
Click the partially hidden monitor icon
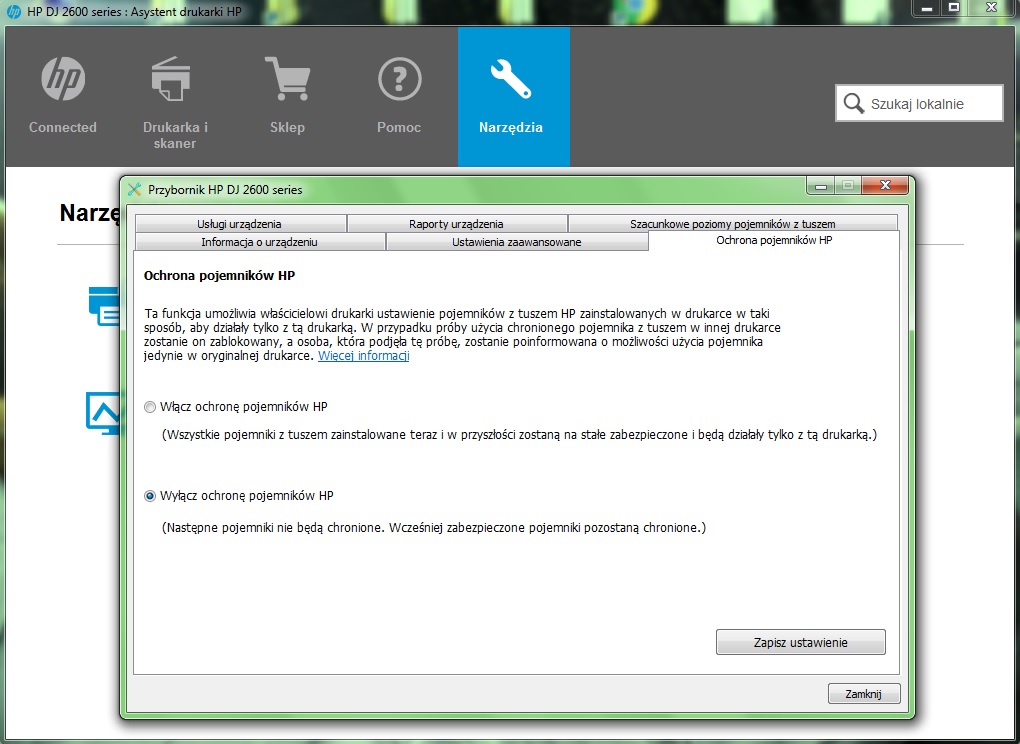click(x=103, y=412)
